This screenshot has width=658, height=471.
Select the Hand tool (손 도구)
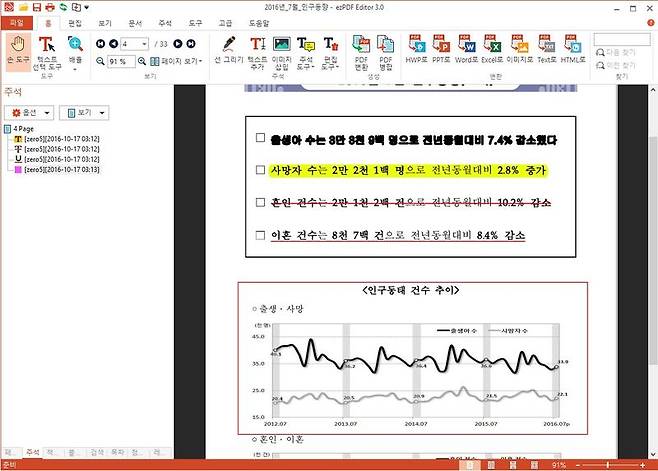tap(18, 51)
